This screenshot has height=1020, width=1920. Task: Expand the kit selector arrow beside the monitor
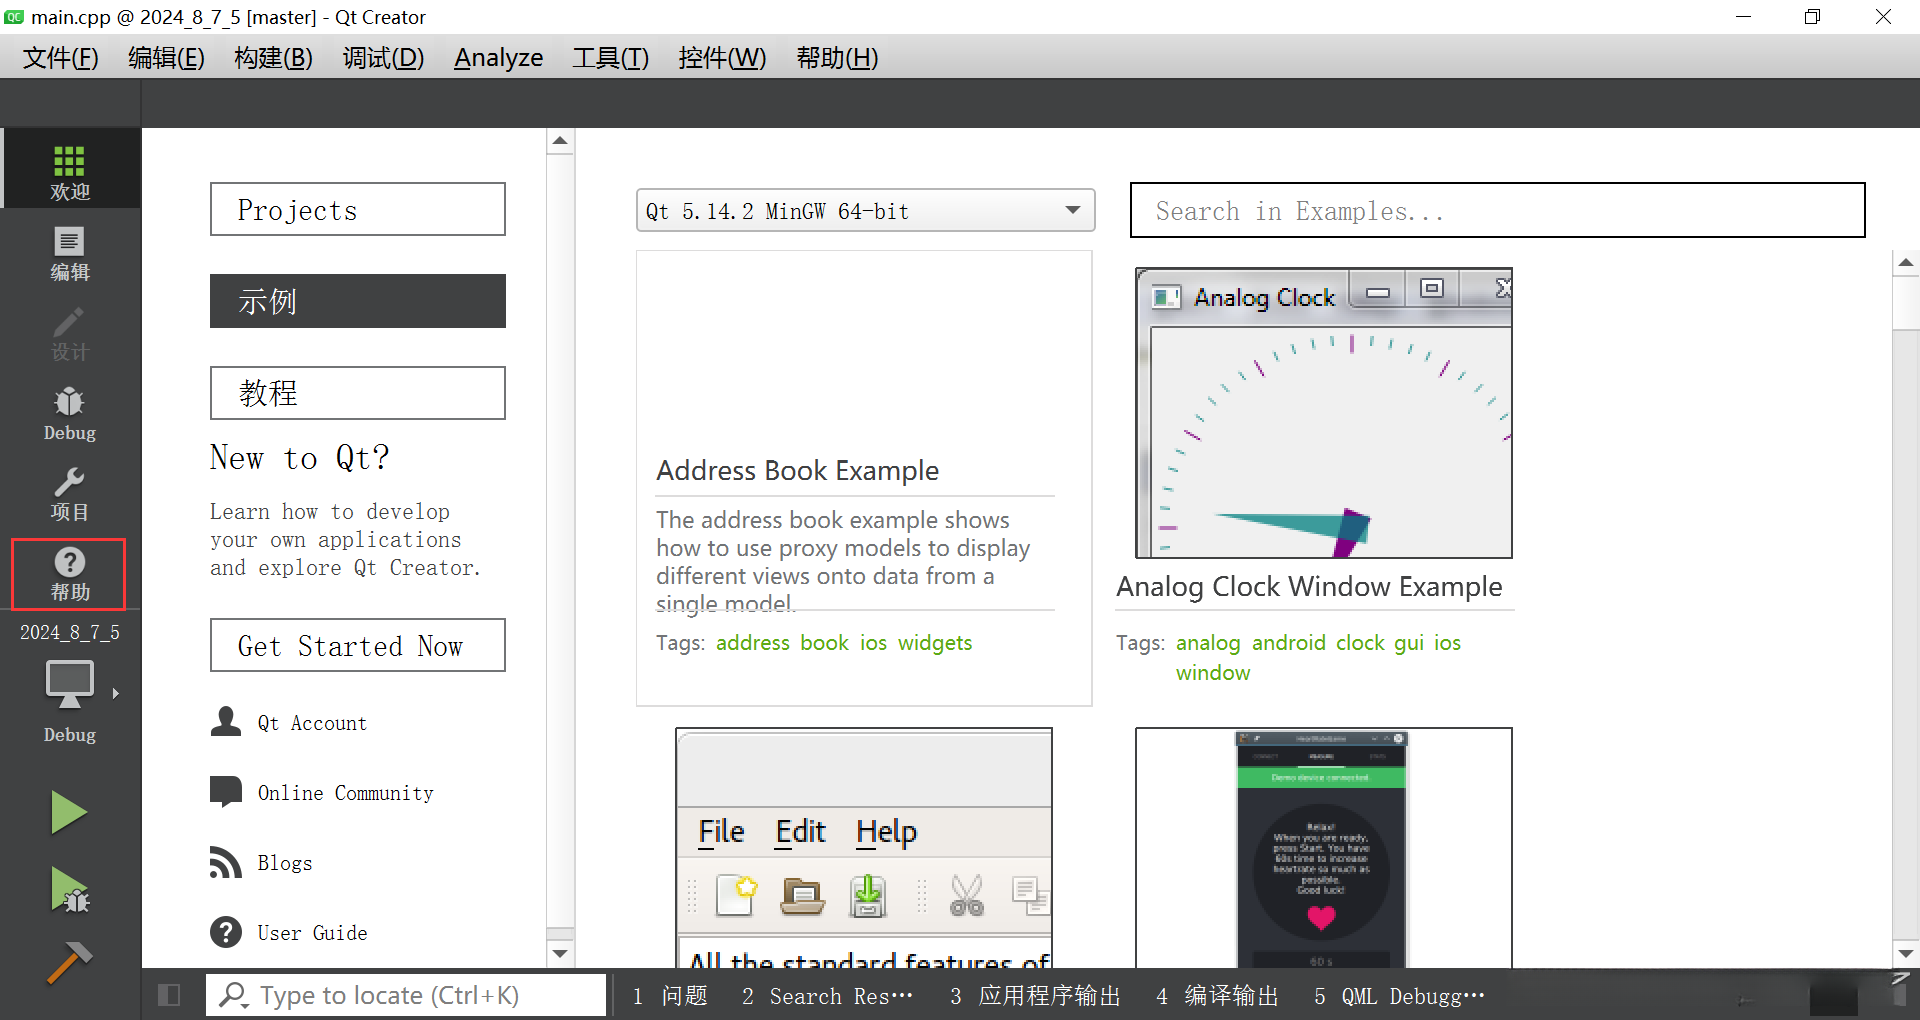(116, 693)
